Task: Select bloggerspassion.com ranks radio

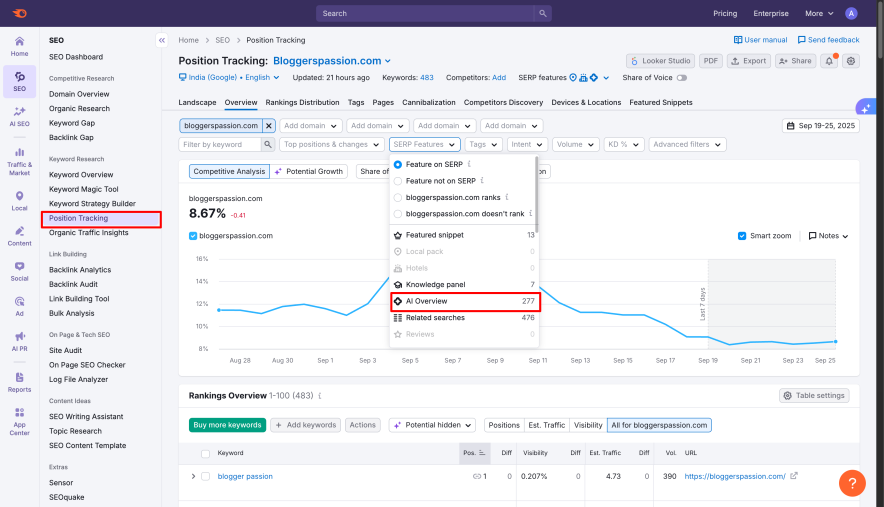Action: 397,197
